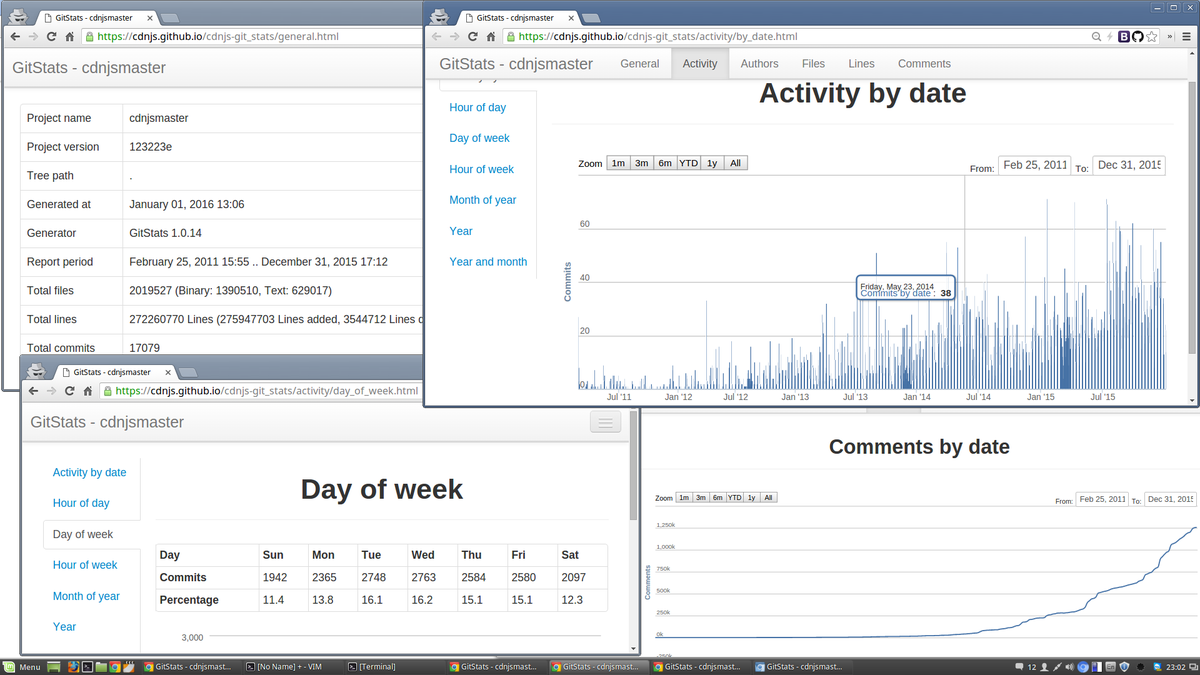Open Authors tab in GitStats navbar
Screen dimensions: 1200x675
[760, 63]
